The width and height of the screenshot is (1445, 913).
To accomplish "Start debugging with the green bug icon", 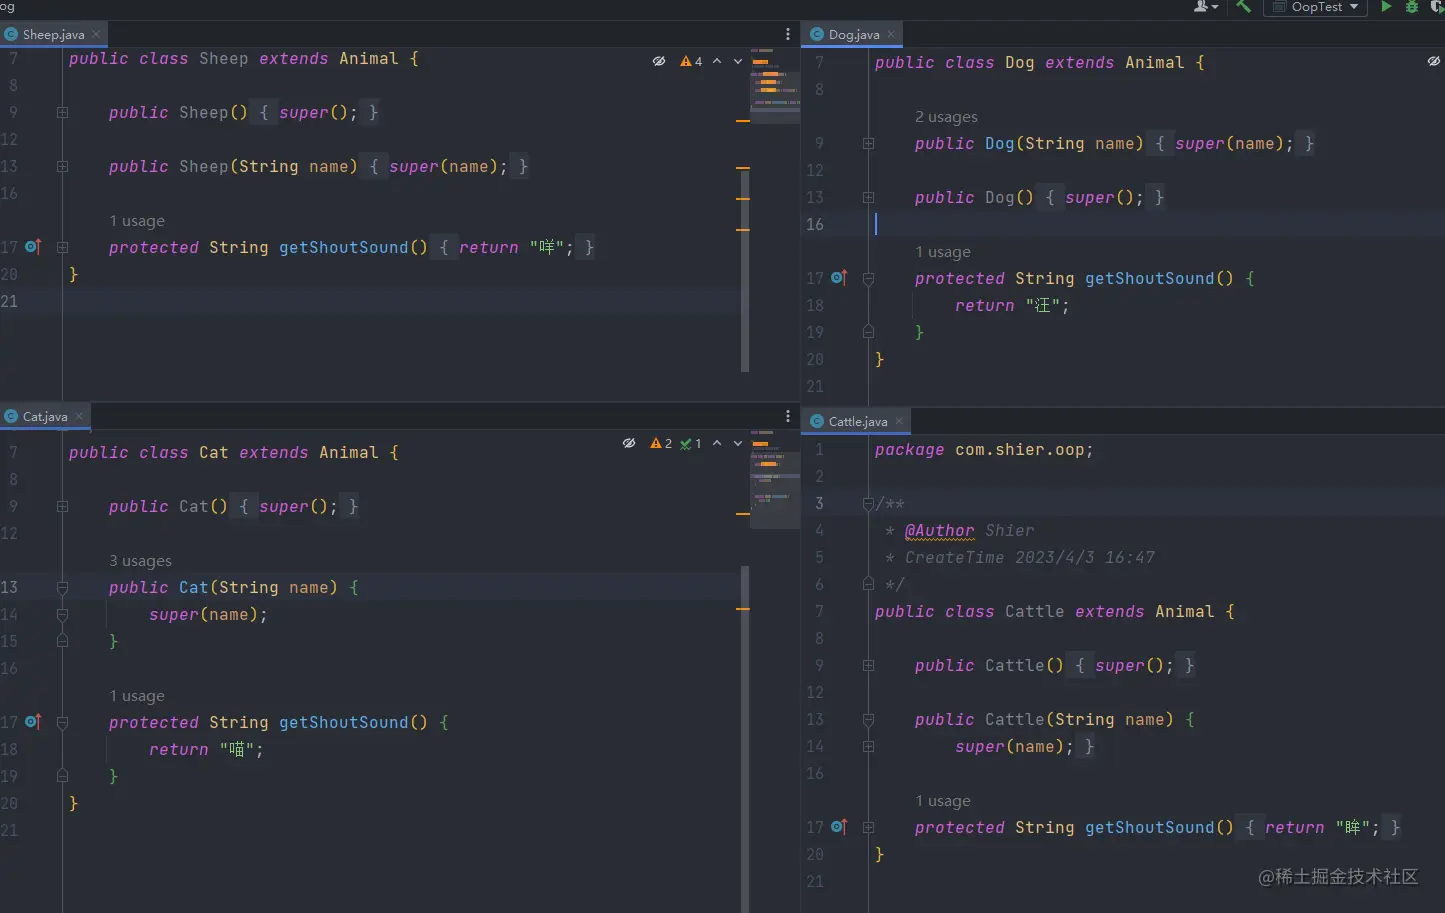I will coord(1412,6).
